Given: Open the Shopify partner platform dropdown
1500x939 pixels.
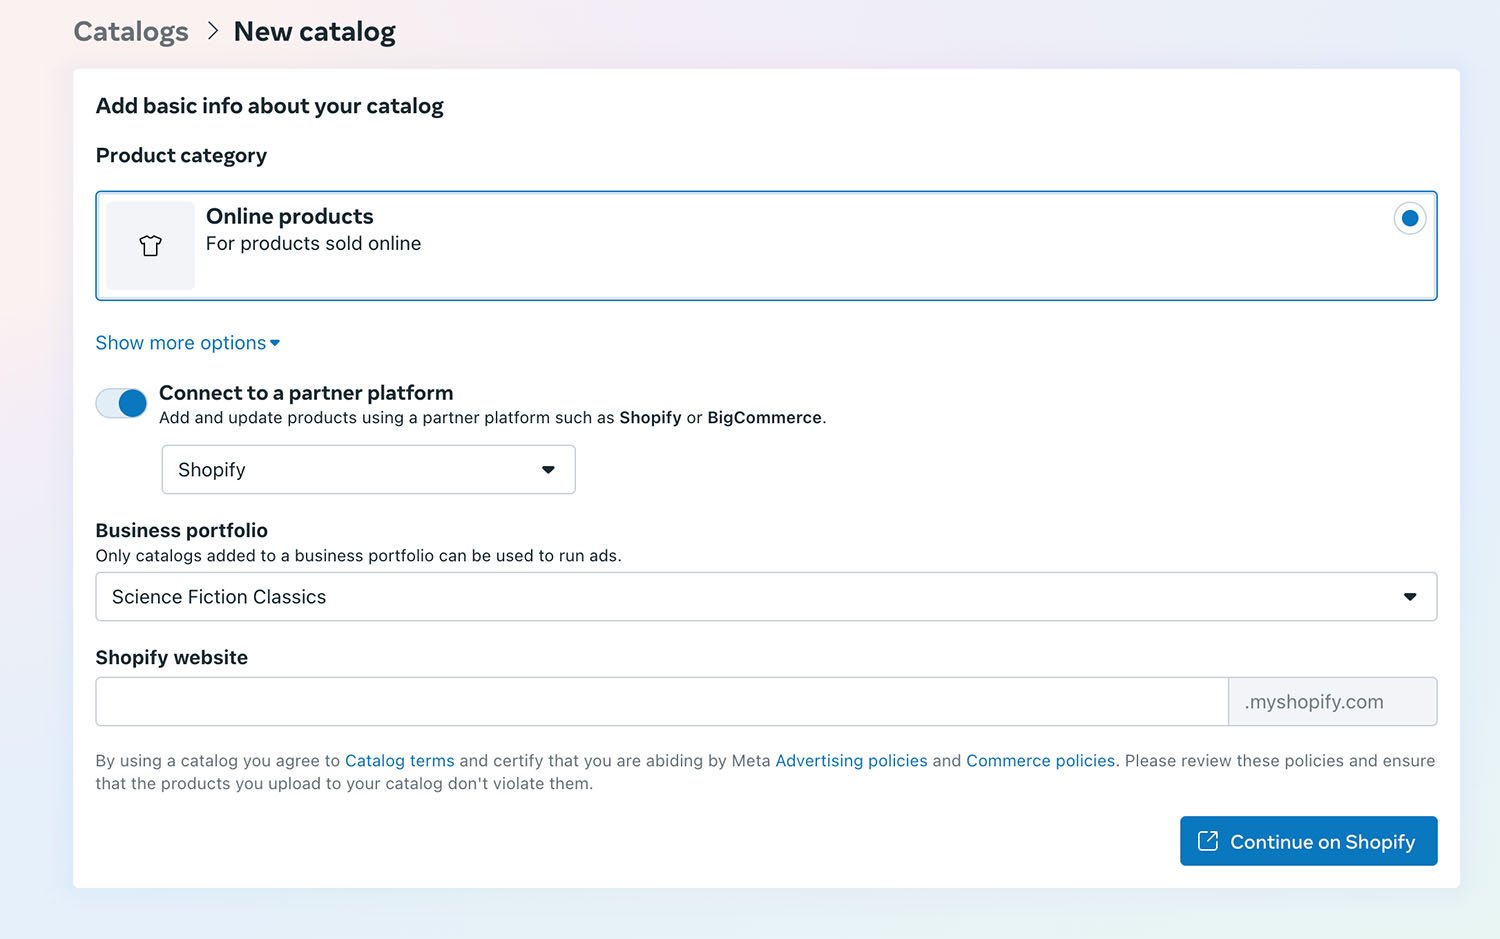Looking at the screenshot, I should (368, 470).
